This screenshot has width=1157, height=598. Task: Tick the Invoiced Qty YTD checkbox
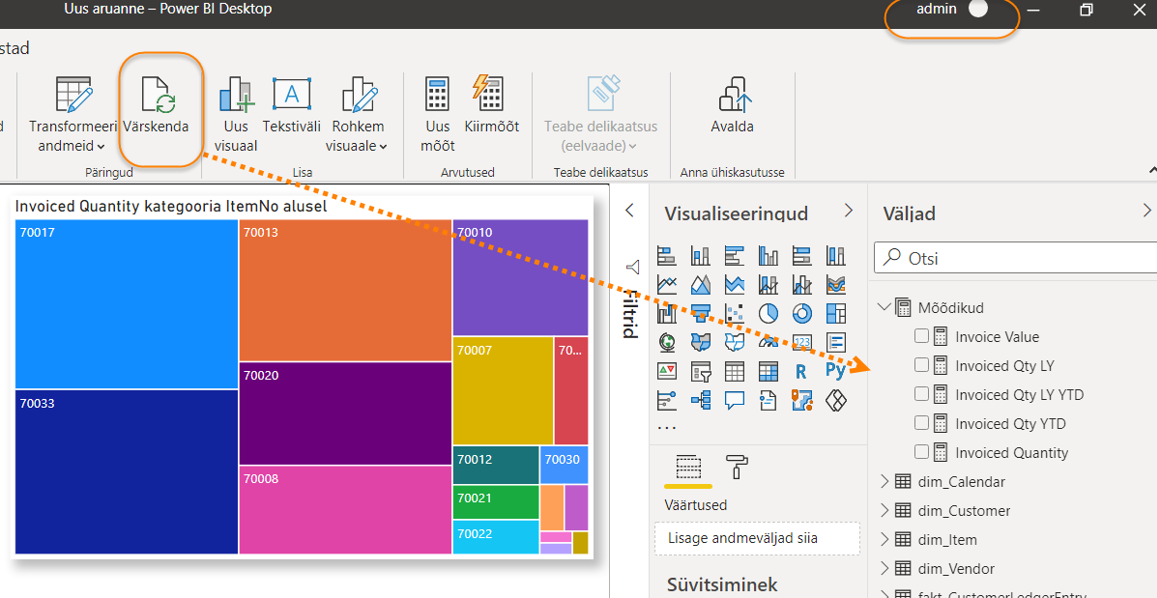click(921, 424)
